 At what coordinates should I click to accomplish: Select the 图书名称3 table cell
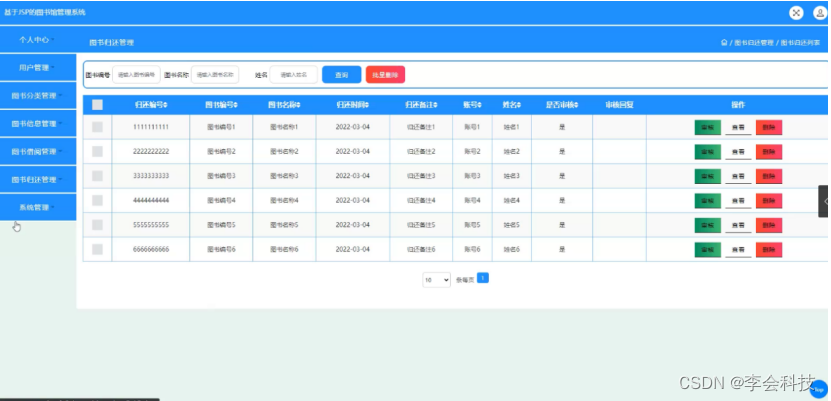pos(284,176)
